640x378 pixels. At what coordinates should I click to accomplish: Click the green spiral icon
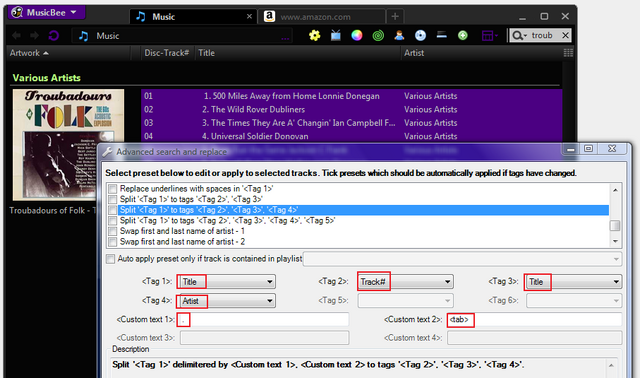(x=378, y=36)
